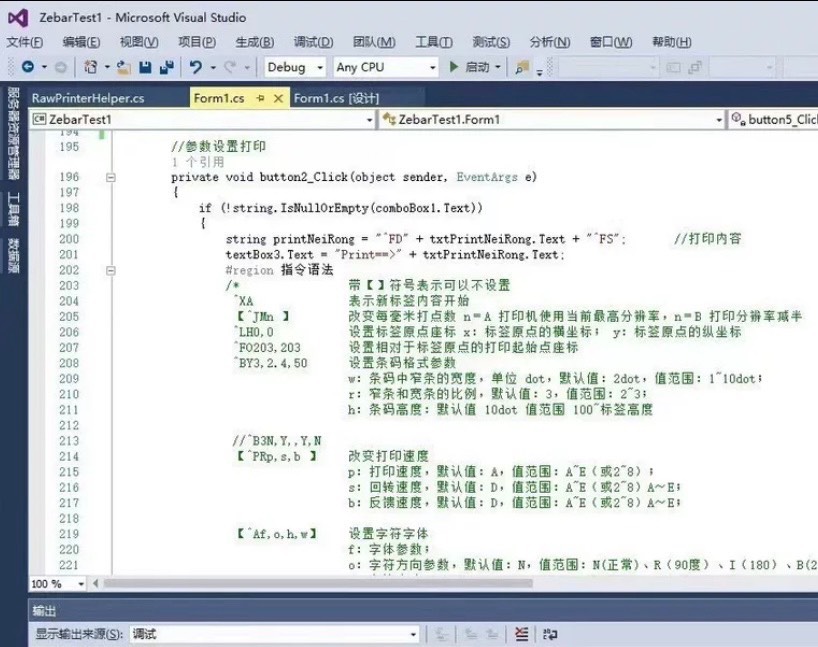
Task: Switch to the RawPrinterHelper.cs tab
Action: (x=88, y=98)
